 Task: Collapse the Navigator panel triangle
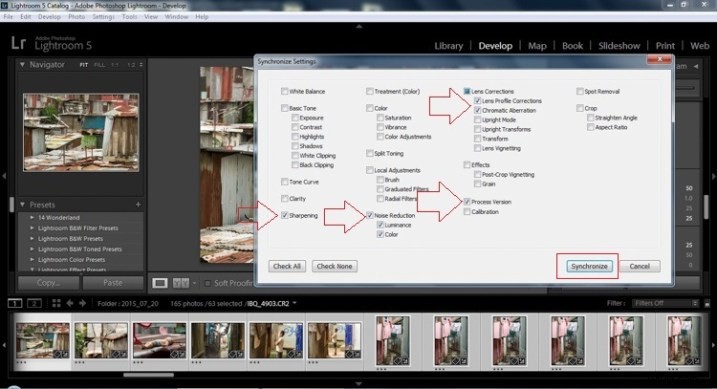click(x=22, y=65)
